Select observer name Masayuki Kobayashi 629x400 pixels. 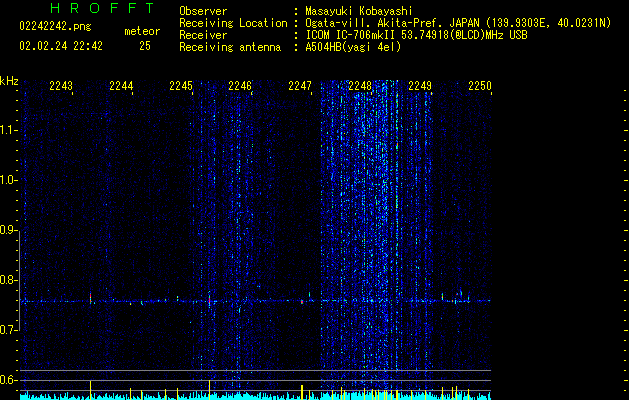359,11
